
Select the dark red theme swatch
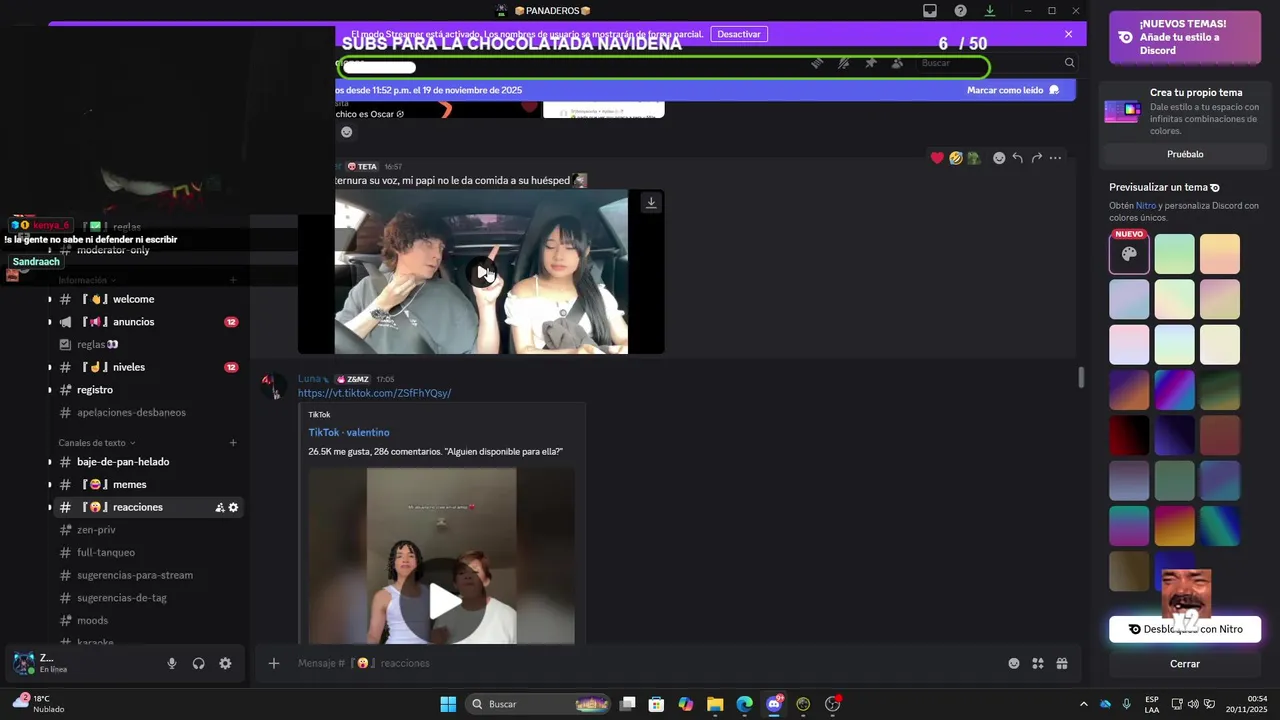click(1129, 435)
